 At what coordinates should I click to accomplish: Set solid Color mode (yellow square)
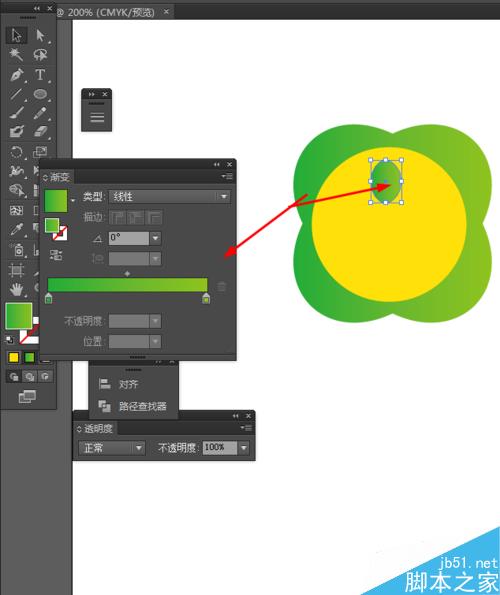pos(14,357)
